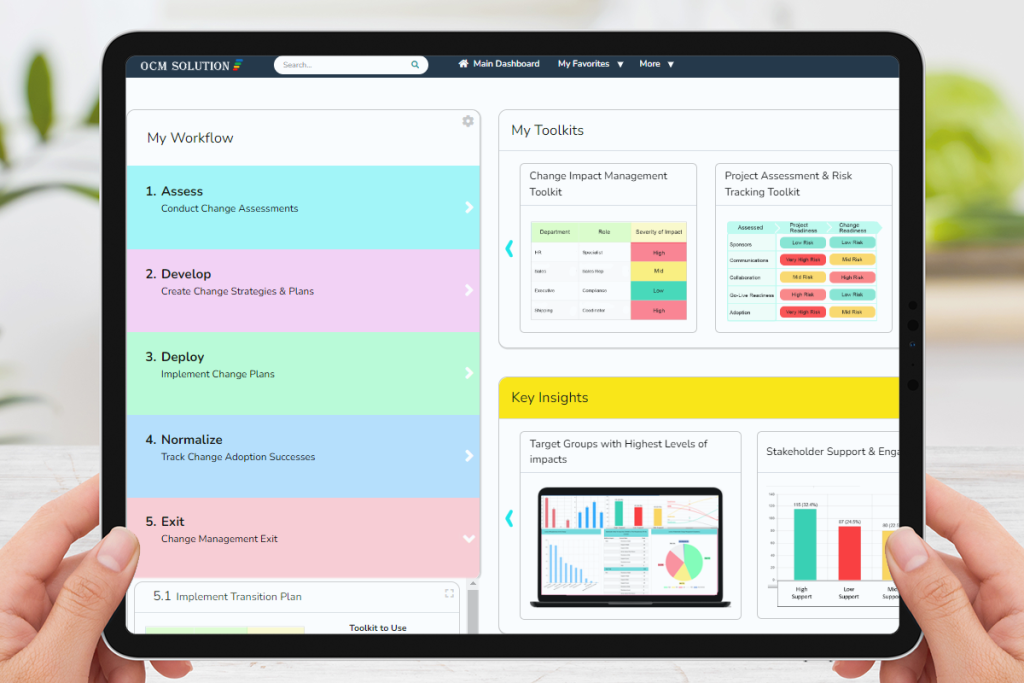The height and width of the screenshot is (683, 1024).
Task: Select Main Dashboard in the navigation bar
Action: click(505, 63)
